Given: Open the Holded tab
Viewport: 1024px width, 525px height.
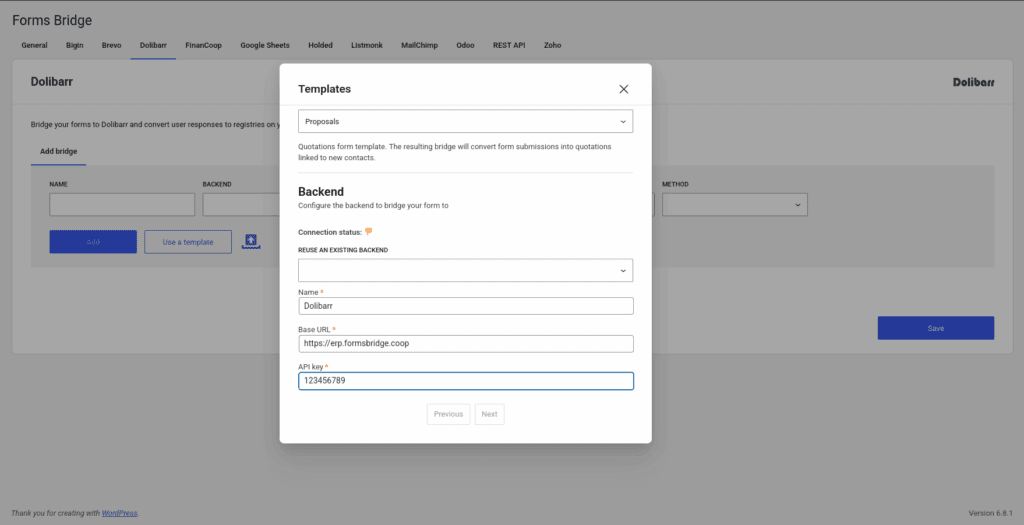Looking at the screenshot, I should point(320,45).
